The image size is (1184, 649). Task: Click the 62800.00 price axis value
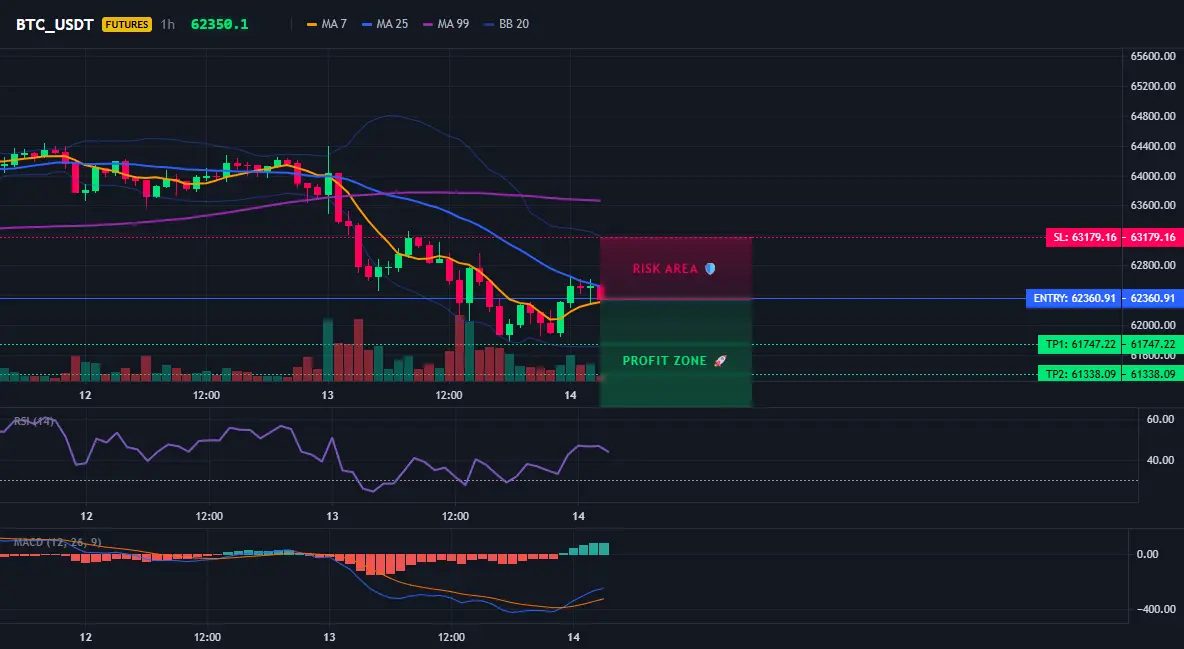(x=1153, y=265)
